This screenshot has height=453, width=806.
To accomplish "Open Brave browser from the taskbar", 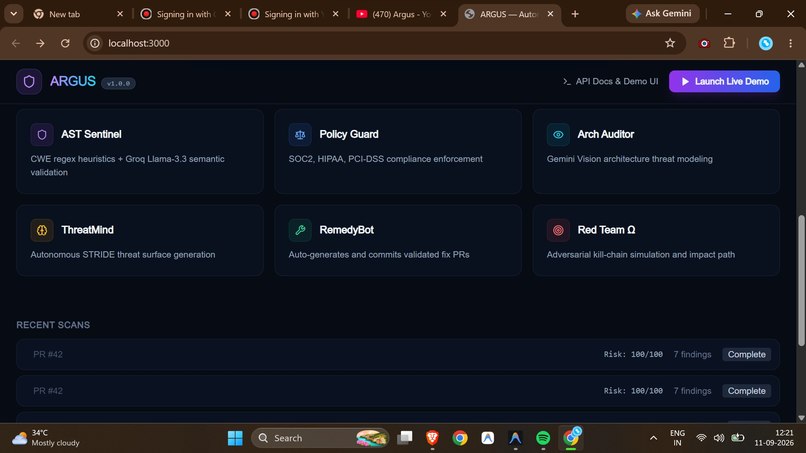I will [x=432, y=438].
